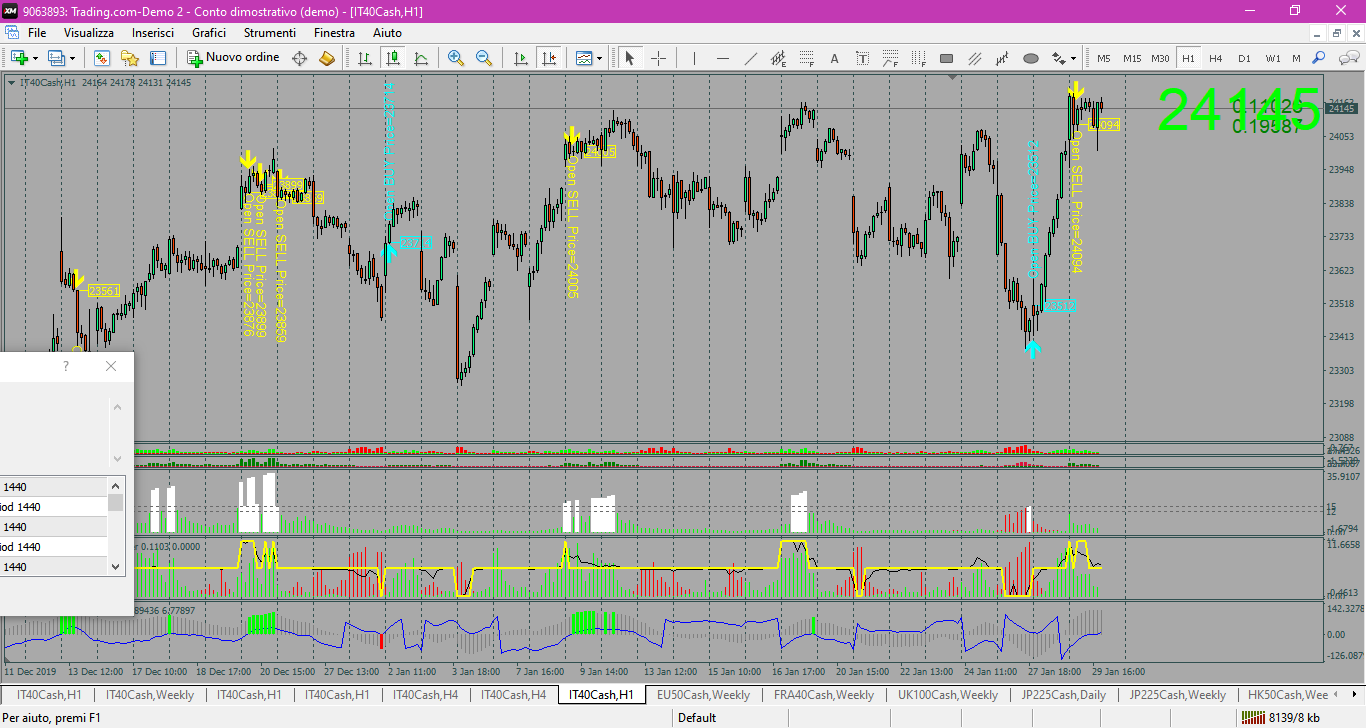The width and height of the screenshot is (1366, 728).
Task: Select the cursor arrow tool
Action: point(630,58)
